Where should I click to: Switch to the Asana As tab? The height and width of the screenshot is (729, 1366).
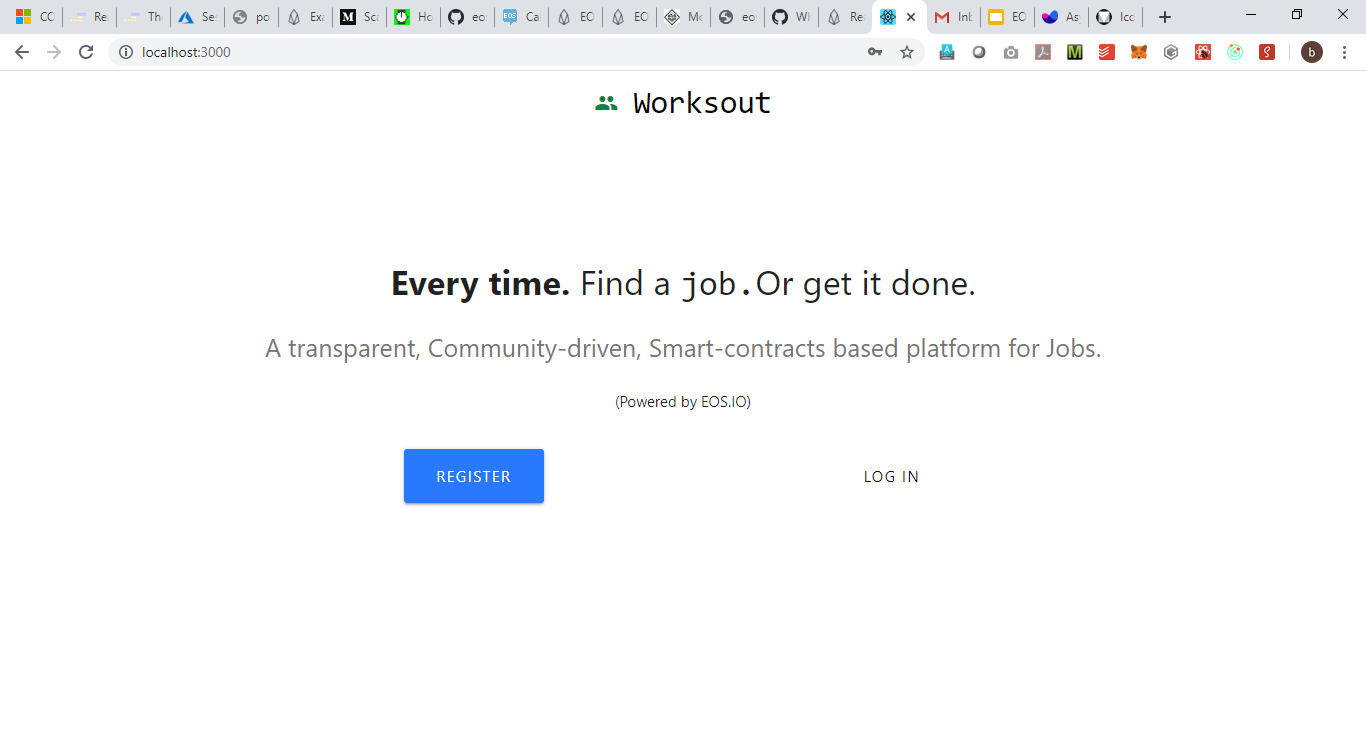(x=1061, y=17)
